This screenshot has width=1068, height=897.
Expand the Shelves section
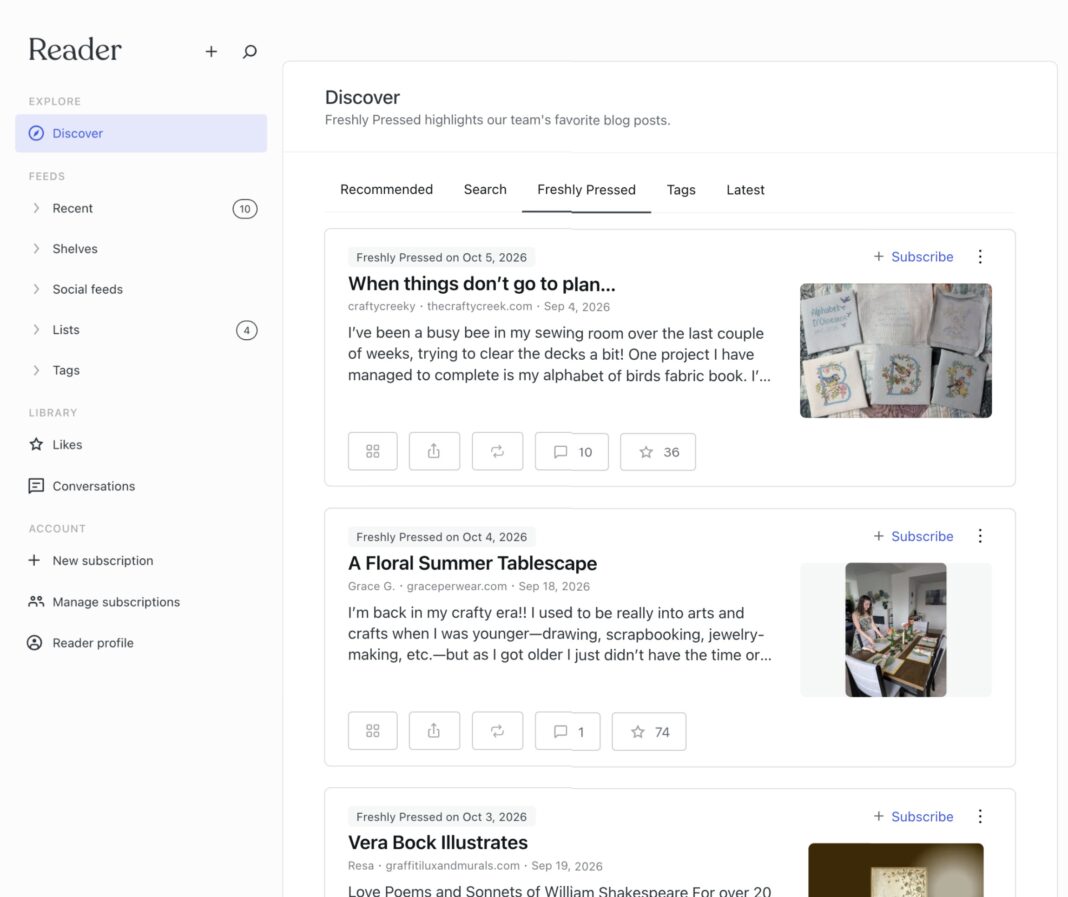point(141,249)
